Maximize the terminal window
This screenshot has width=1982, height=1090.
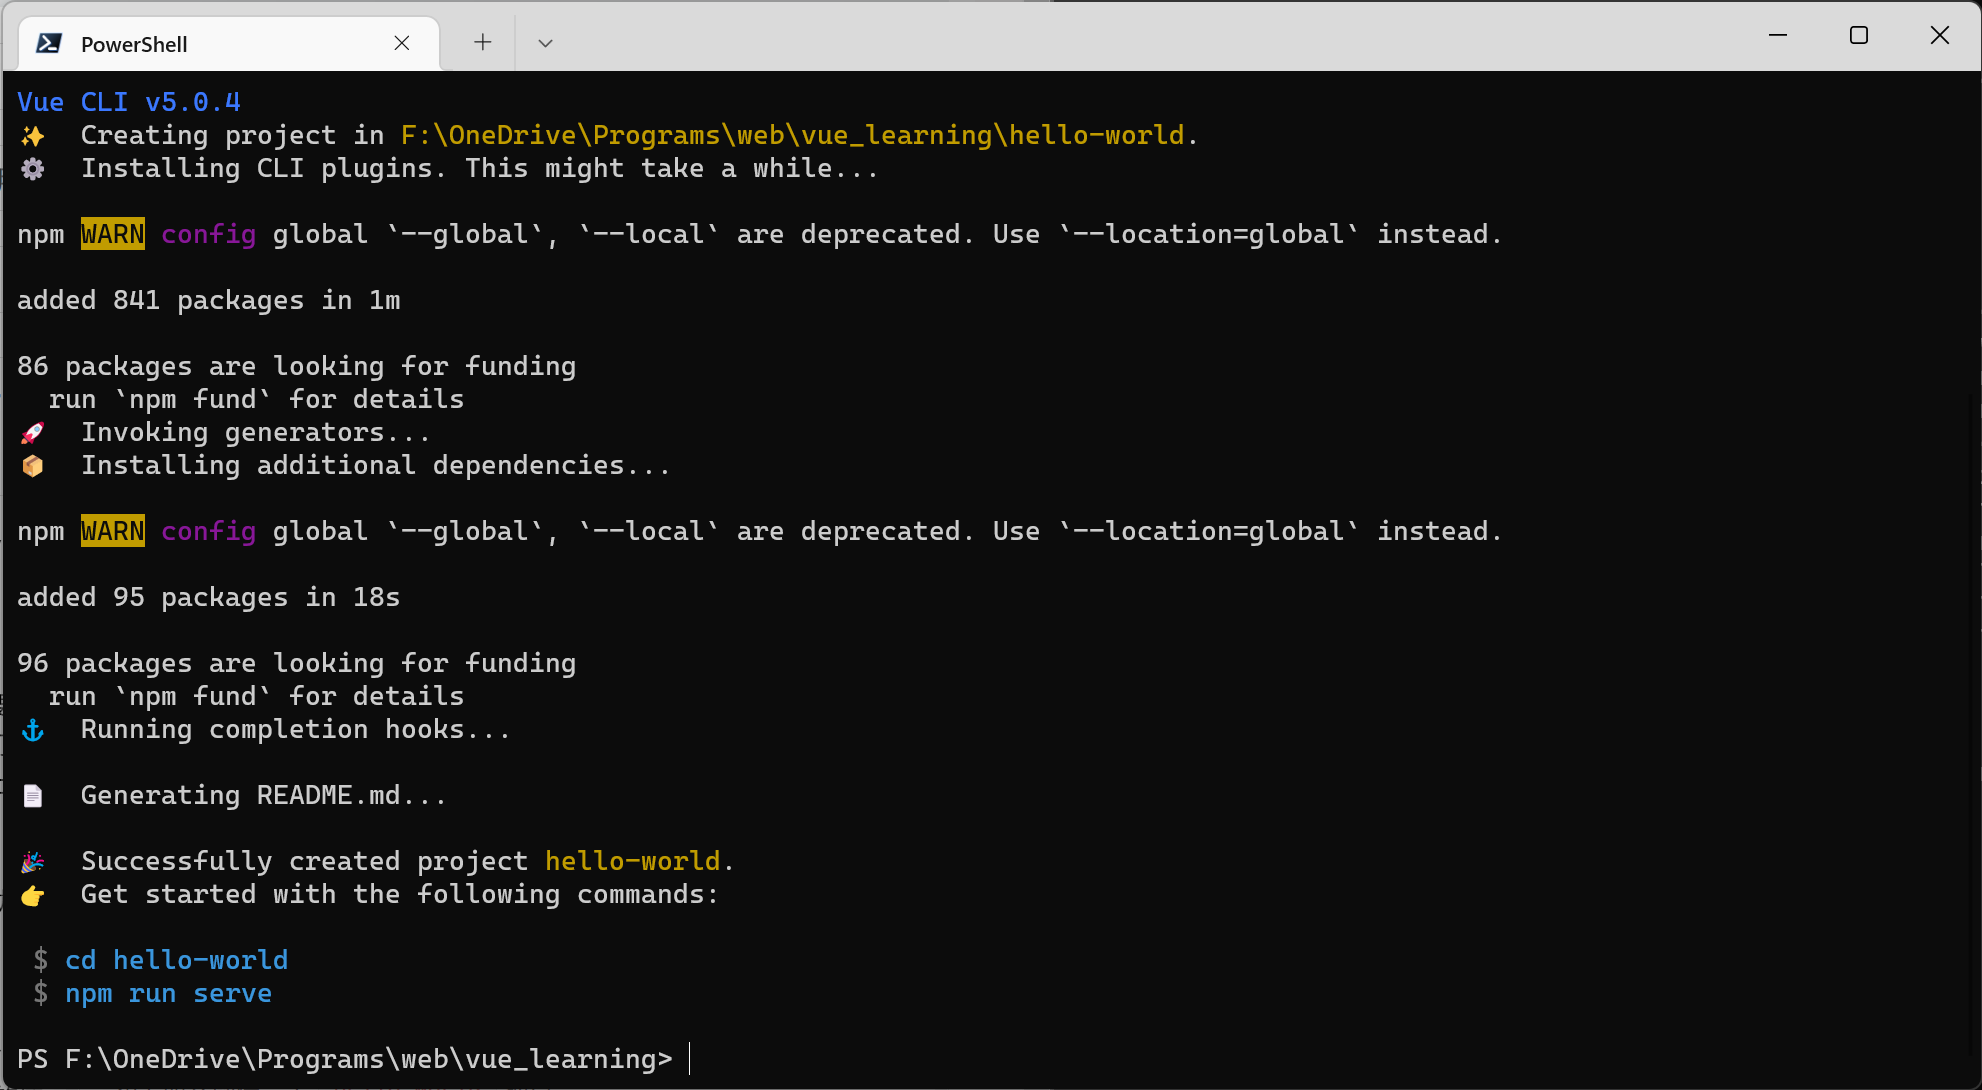pyautogui.click(x=1859, y=35)
